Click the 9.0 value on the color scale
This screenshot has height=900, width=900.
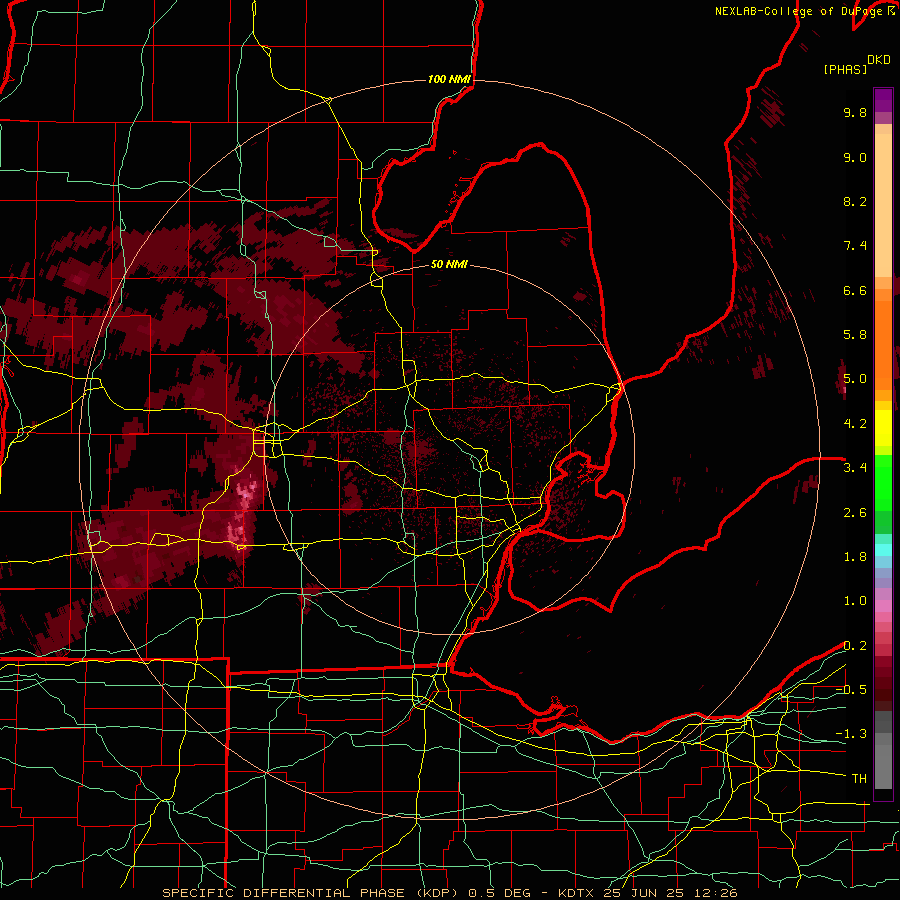coord(855,157)
